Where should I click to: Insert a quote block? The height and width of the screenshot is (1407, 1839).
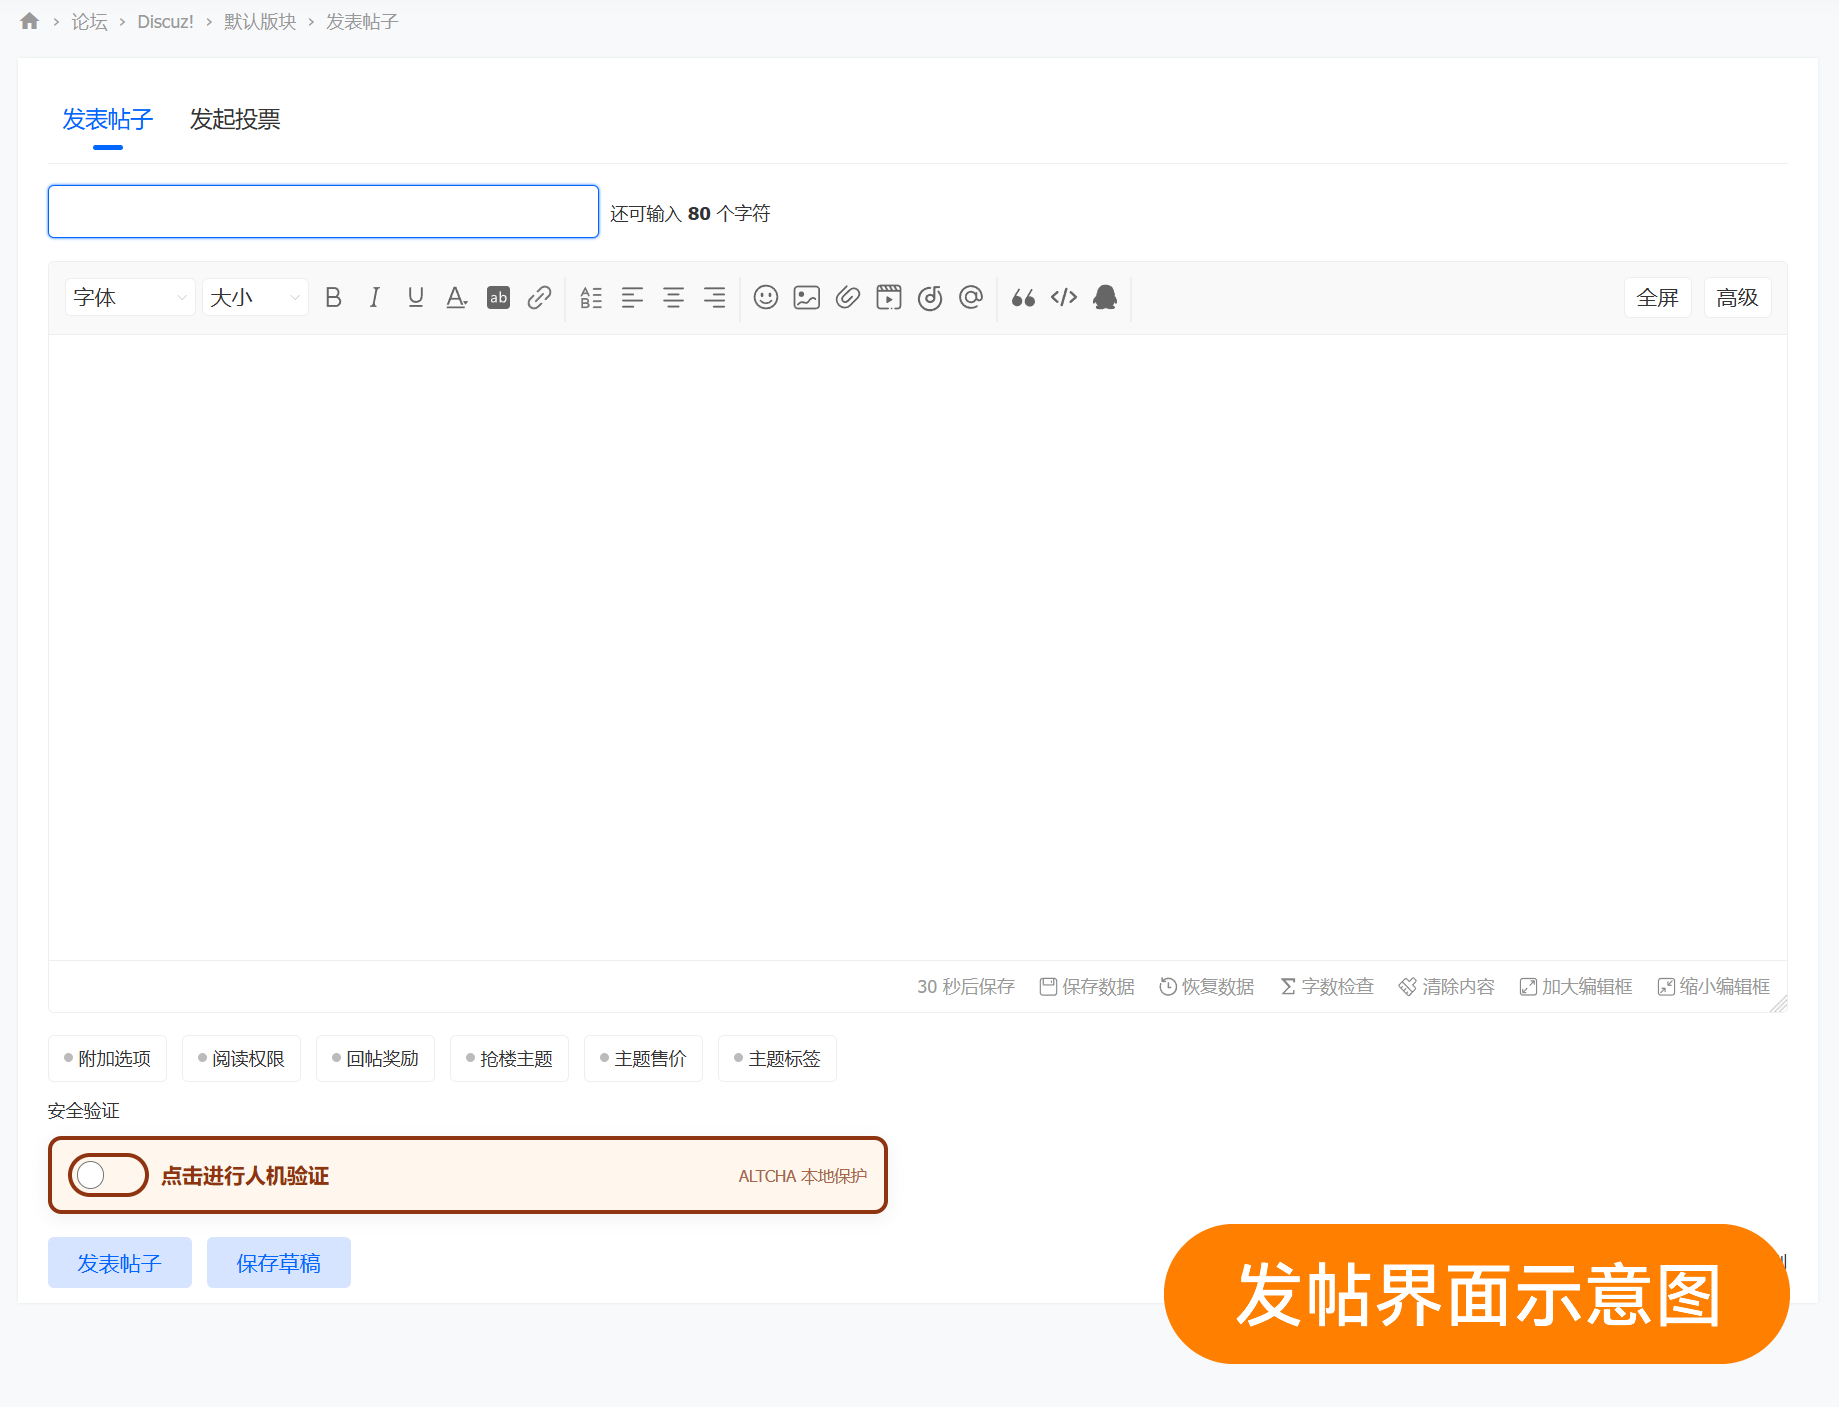pos(1023,297)
